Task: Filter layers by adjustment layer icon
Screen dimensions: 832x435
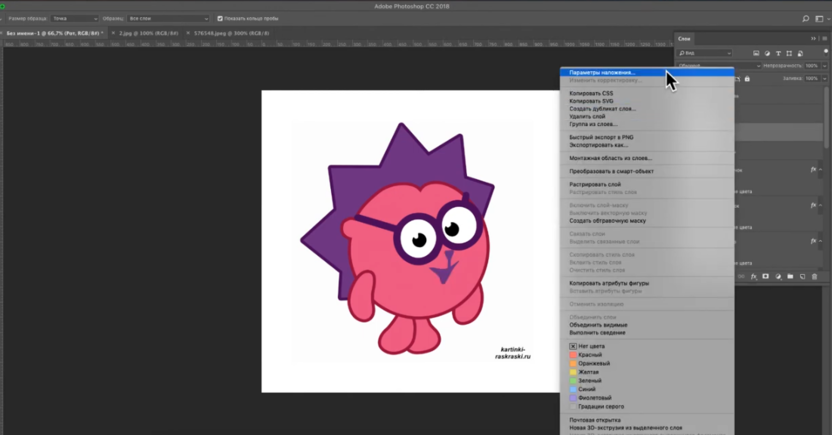Action: 767,53
